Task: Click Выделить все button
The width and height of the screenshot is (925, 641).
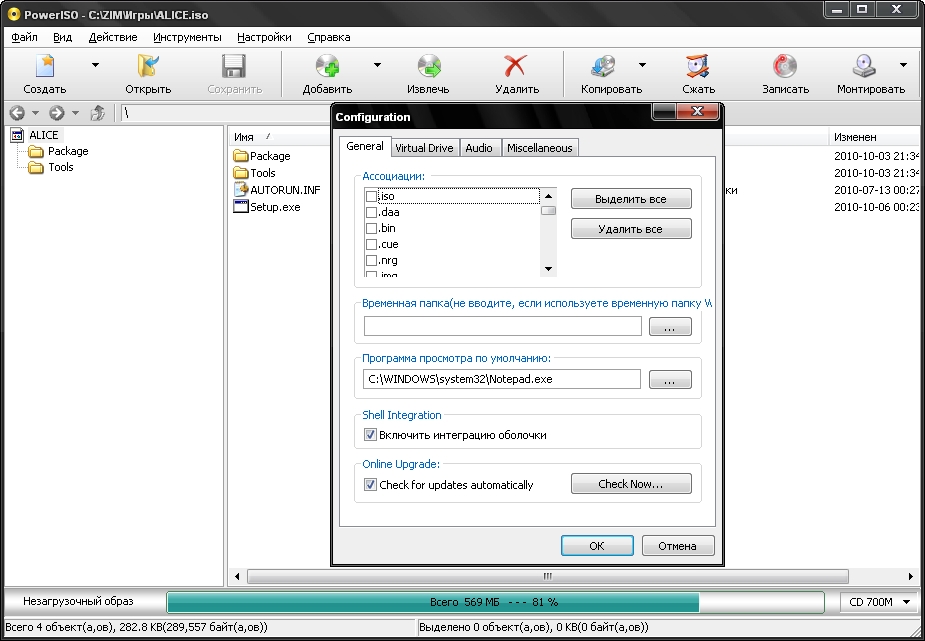Action: pyautogui.click(x=631, y=199)
